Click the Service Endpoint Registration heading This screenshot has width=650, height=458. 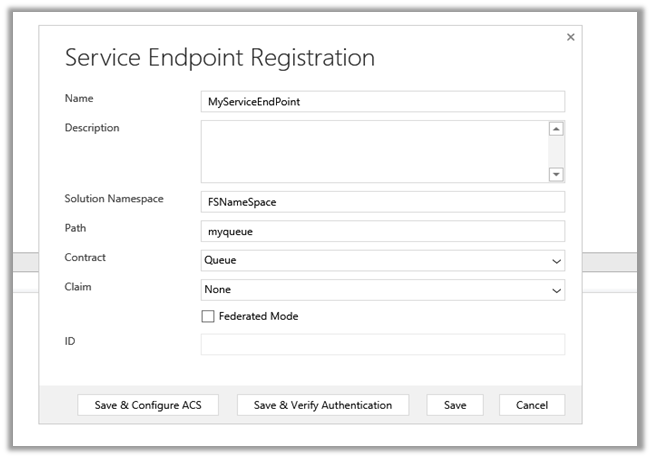(x=220, y=57)
